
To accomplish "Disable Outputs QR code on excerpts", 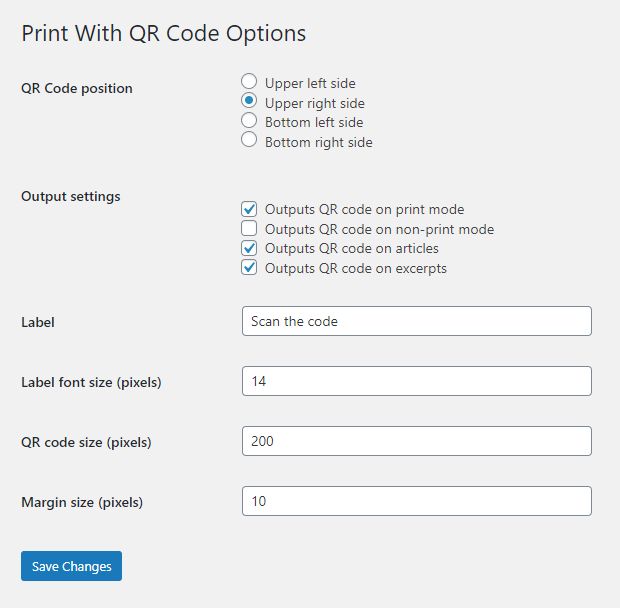I will pos(250,268).
